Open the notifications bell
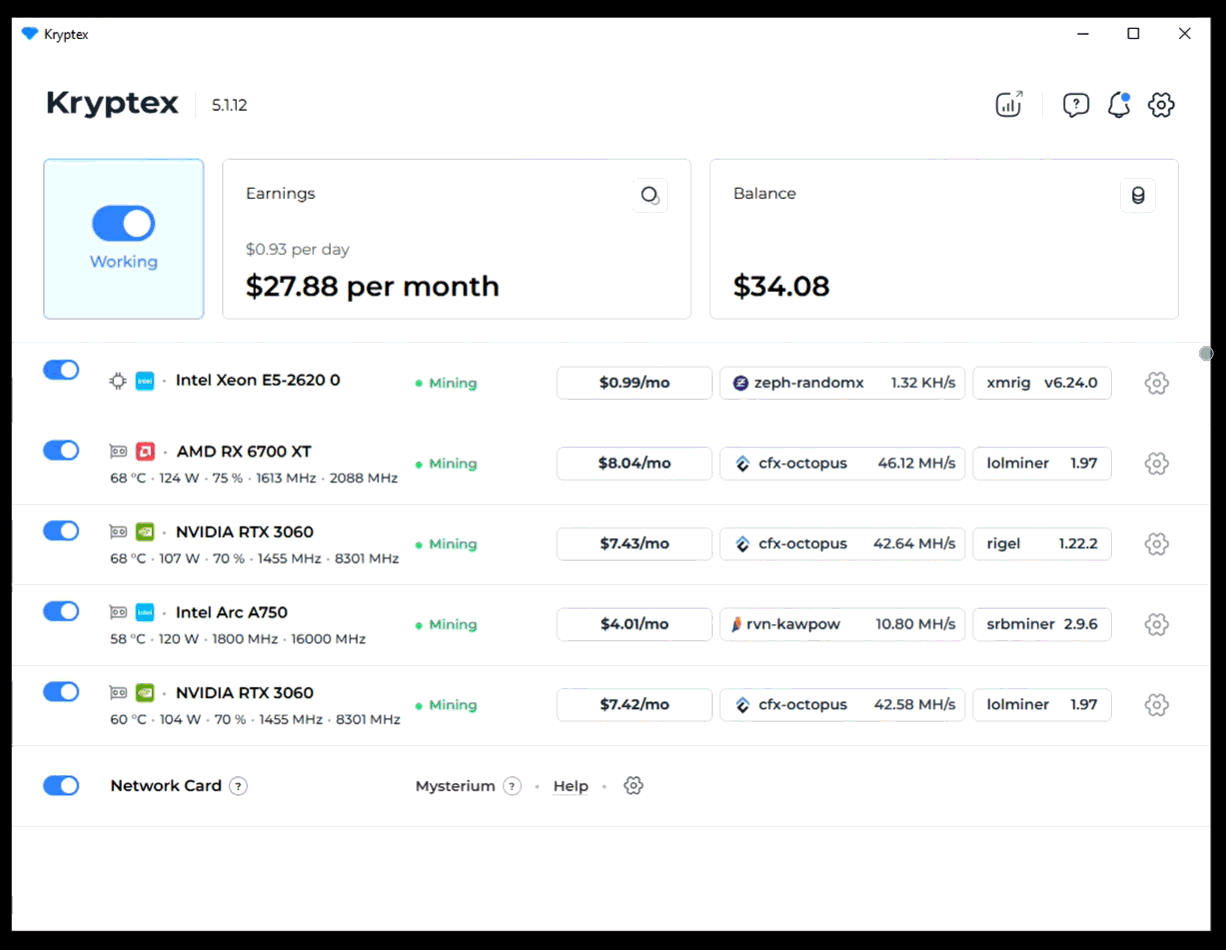Image resolution: width=1226 pixels, height=950 pixels. coord(1118,104)
